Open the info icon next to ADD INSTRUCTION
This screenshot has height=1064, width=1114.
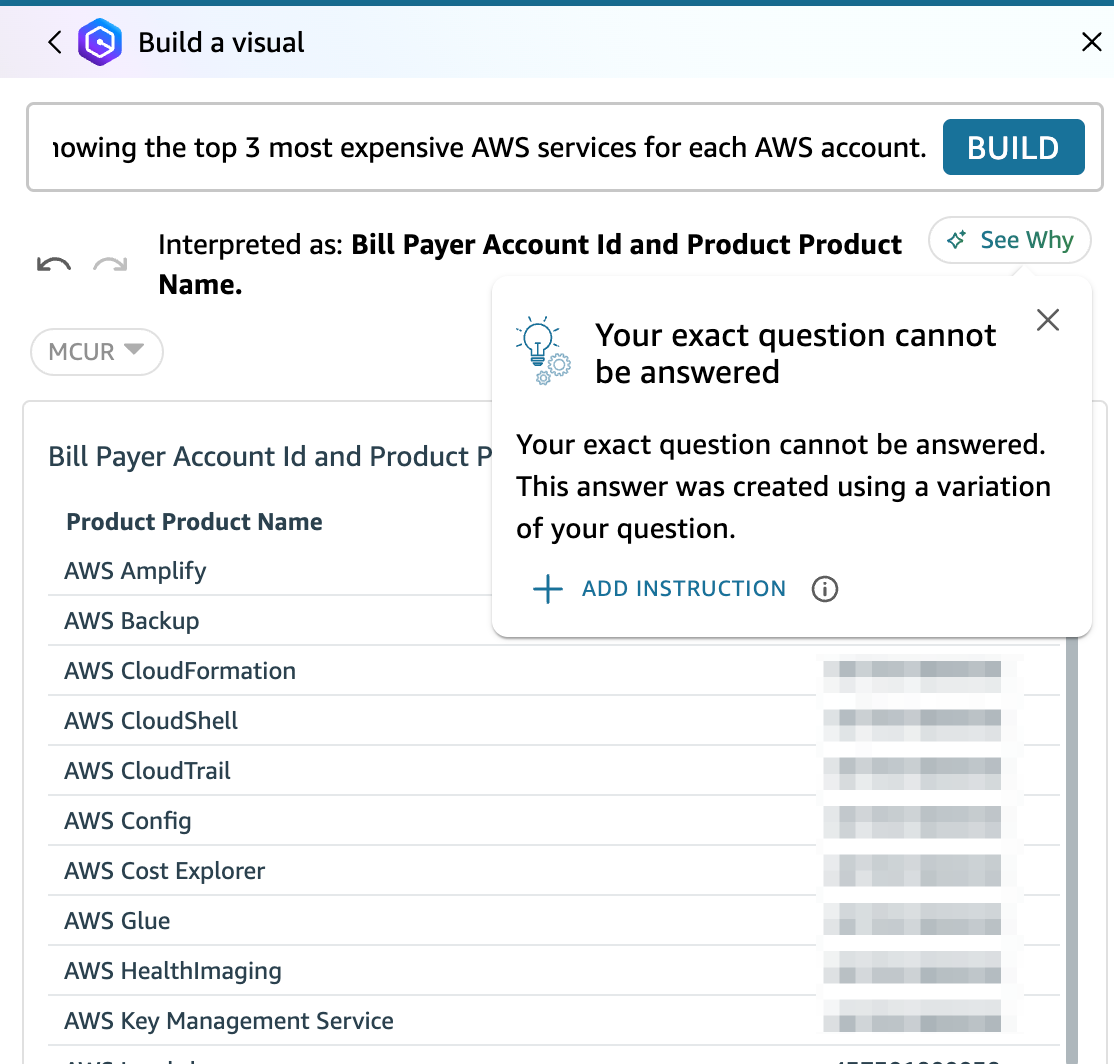[x=825, y=589]
